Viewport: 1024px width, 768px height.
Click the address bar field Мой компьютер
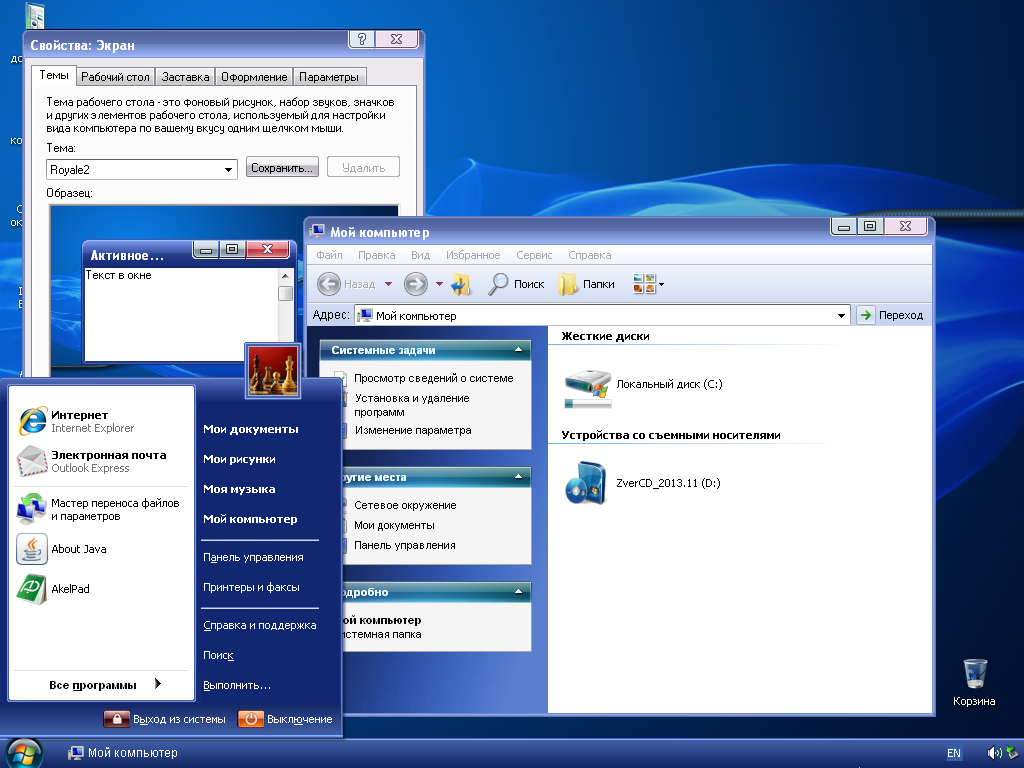pos(601,315)
